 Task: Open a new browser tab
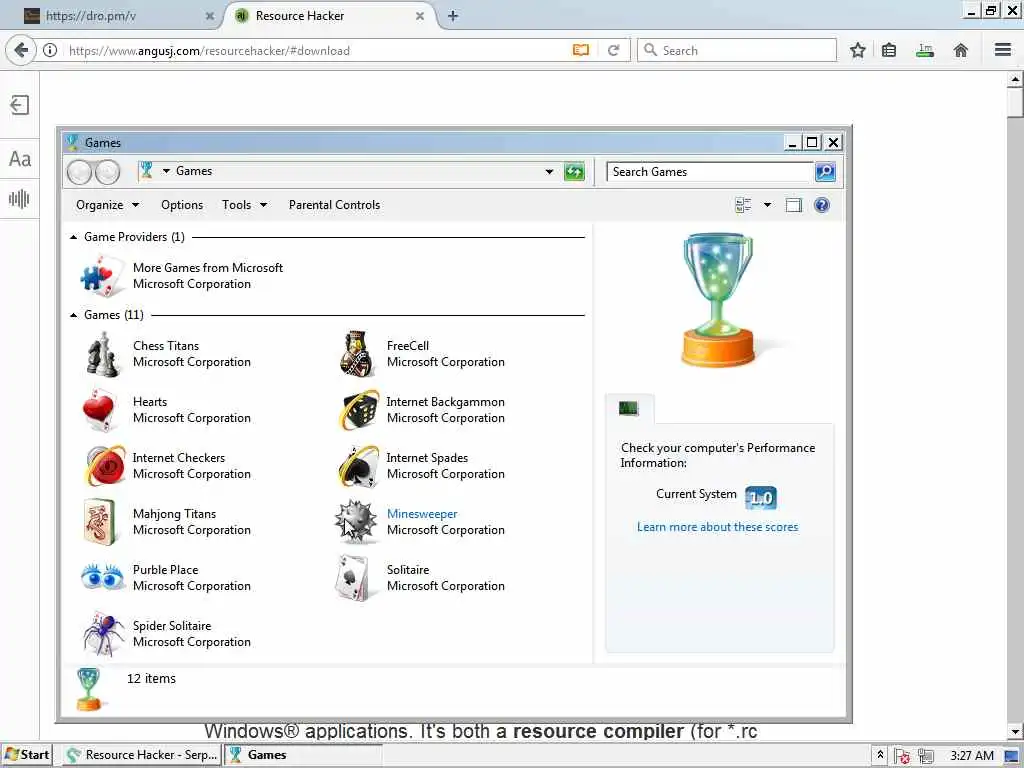(x=453, y=16)
